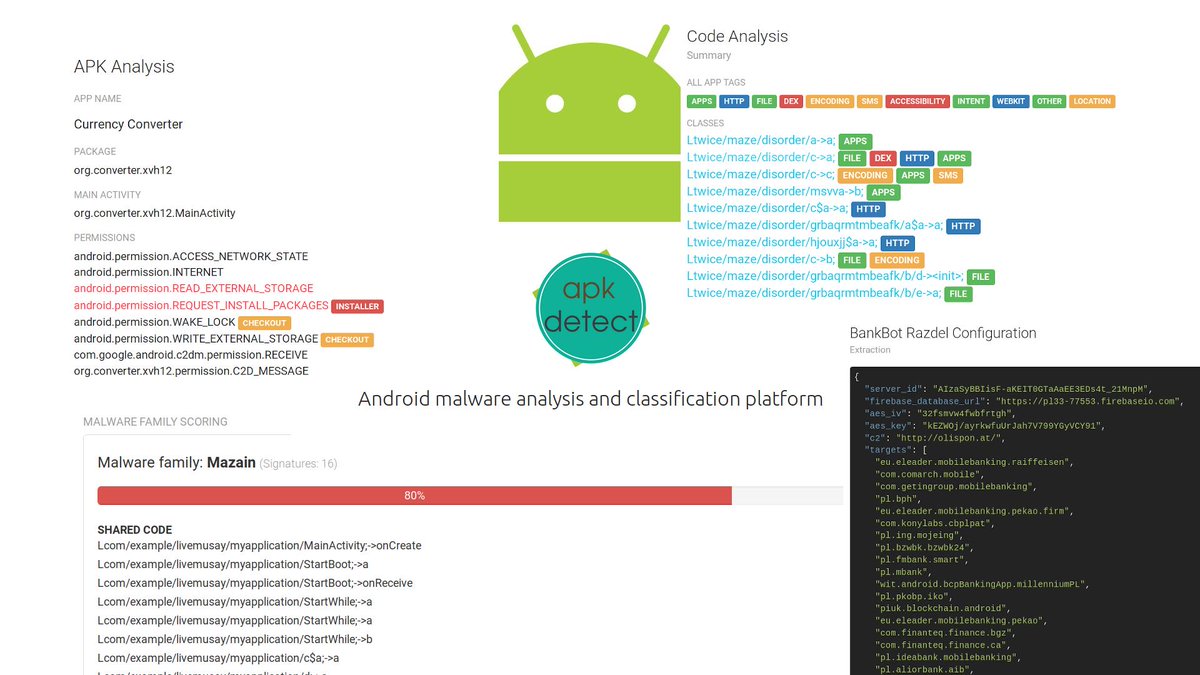Click the green INTENT tag
Screen dimensions: 1200x675
point(971,101)
